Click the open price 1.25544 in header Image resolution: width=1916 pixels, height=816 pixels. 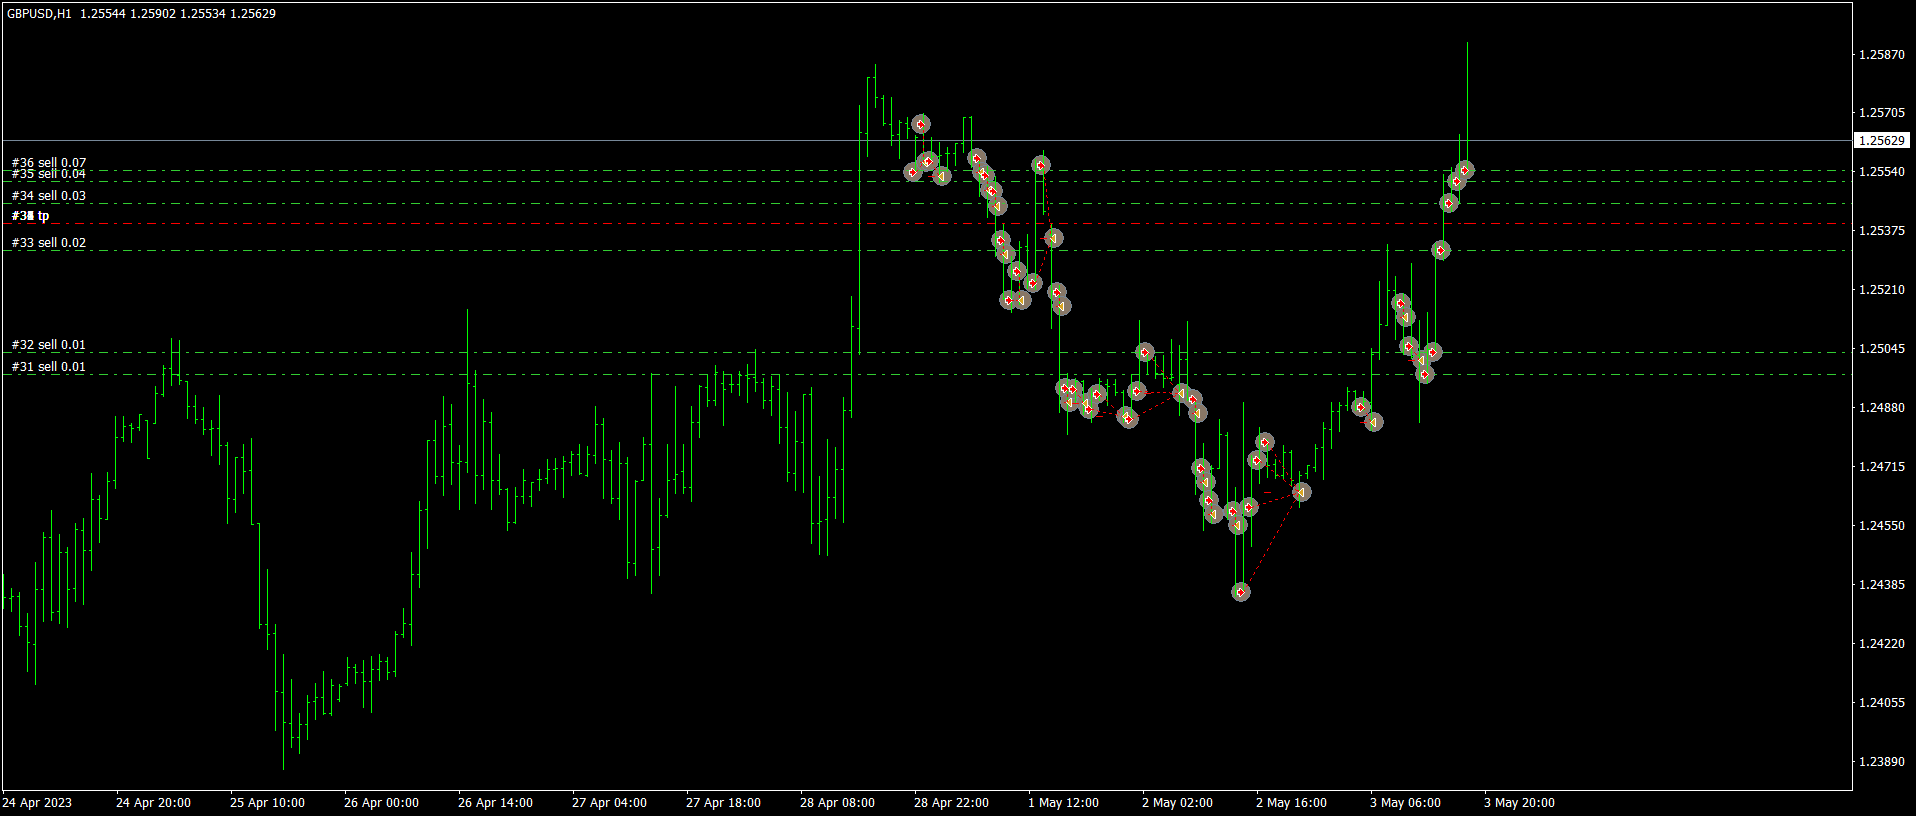[103, 14]
